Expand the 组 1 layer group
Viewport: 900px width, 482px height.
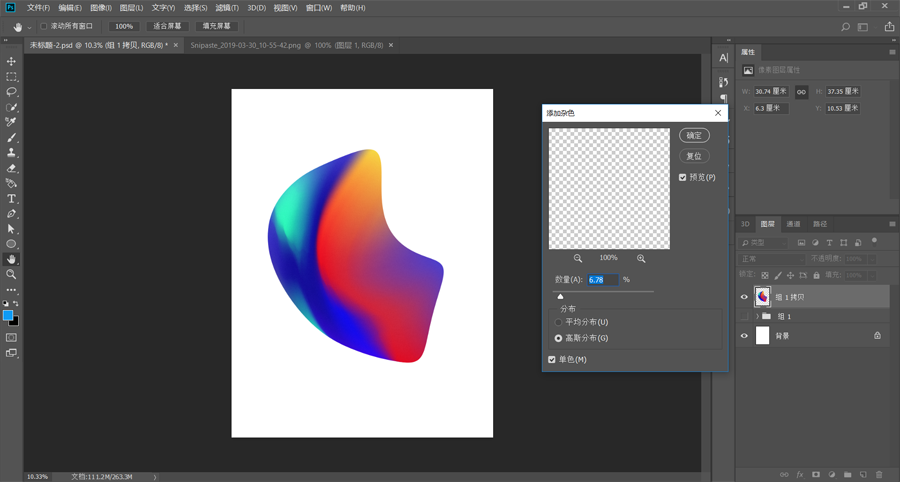pos(756,316)
